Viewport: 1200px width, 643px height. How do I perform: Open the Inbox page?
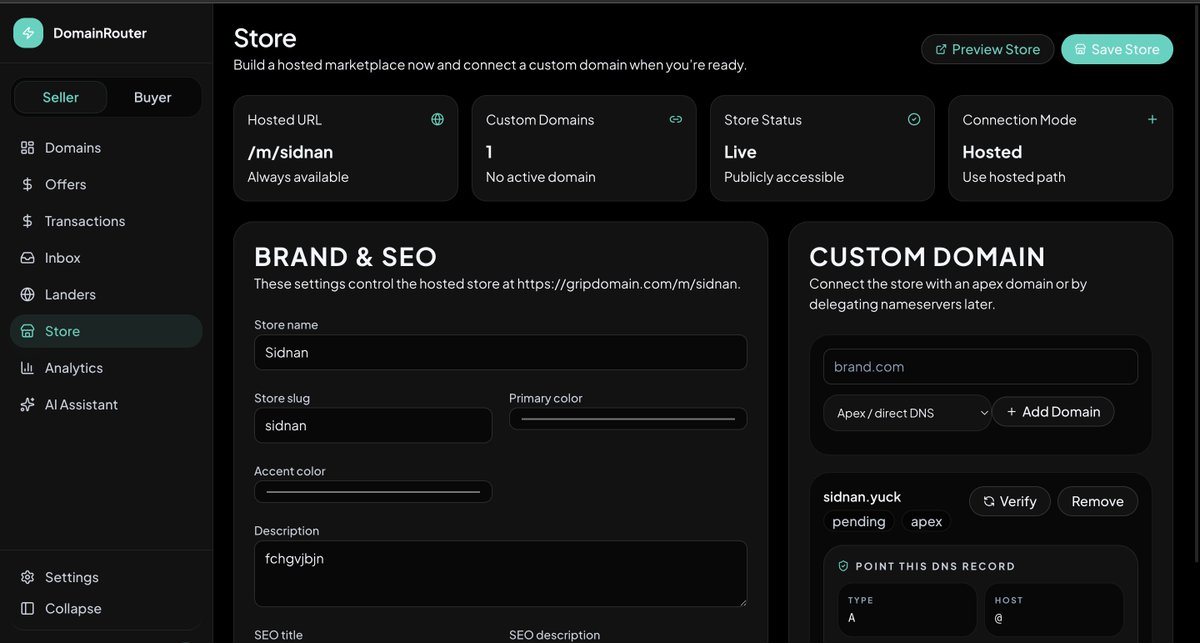click(106, 258)
